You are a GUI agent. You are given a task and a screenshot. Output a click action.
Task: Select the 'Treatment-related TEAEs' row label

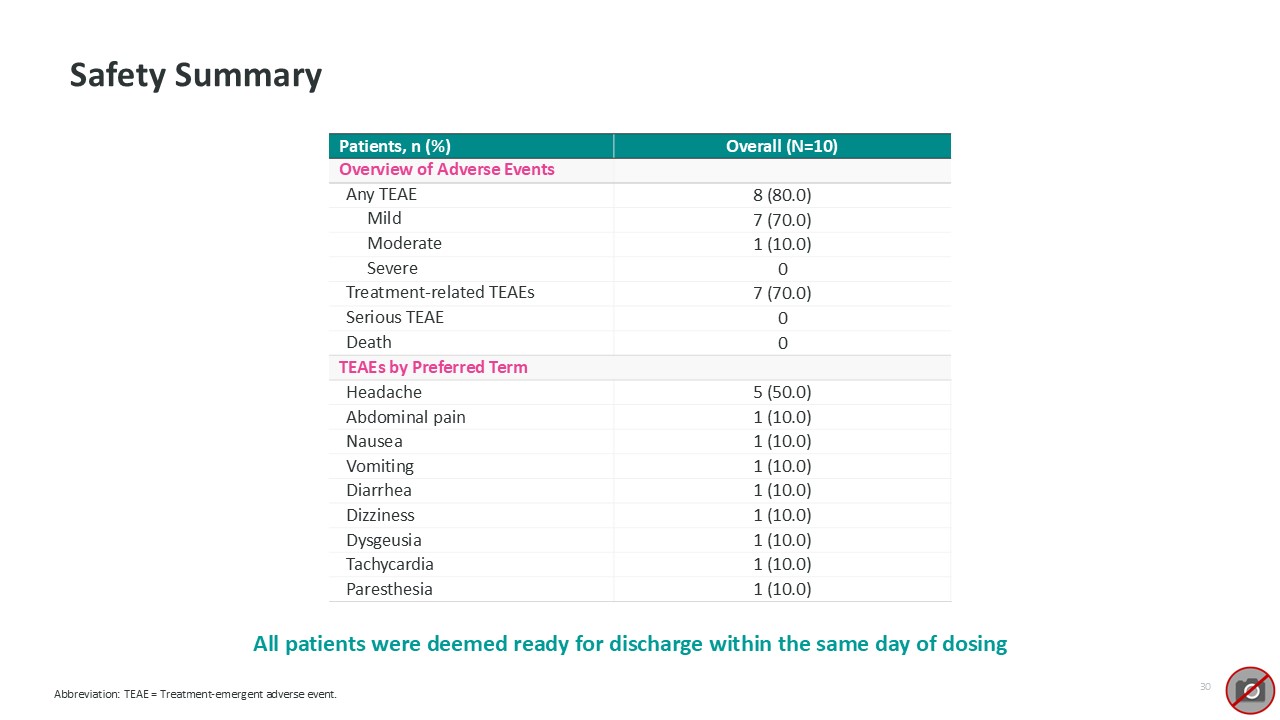(440, 292)
